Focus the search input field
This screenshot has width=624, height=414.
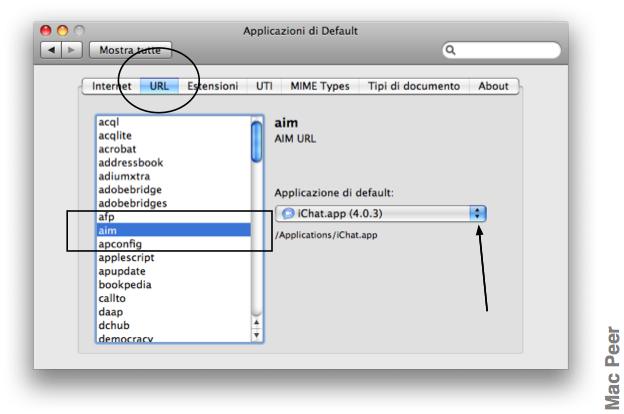pyautogui.click(x=501, y=50)
